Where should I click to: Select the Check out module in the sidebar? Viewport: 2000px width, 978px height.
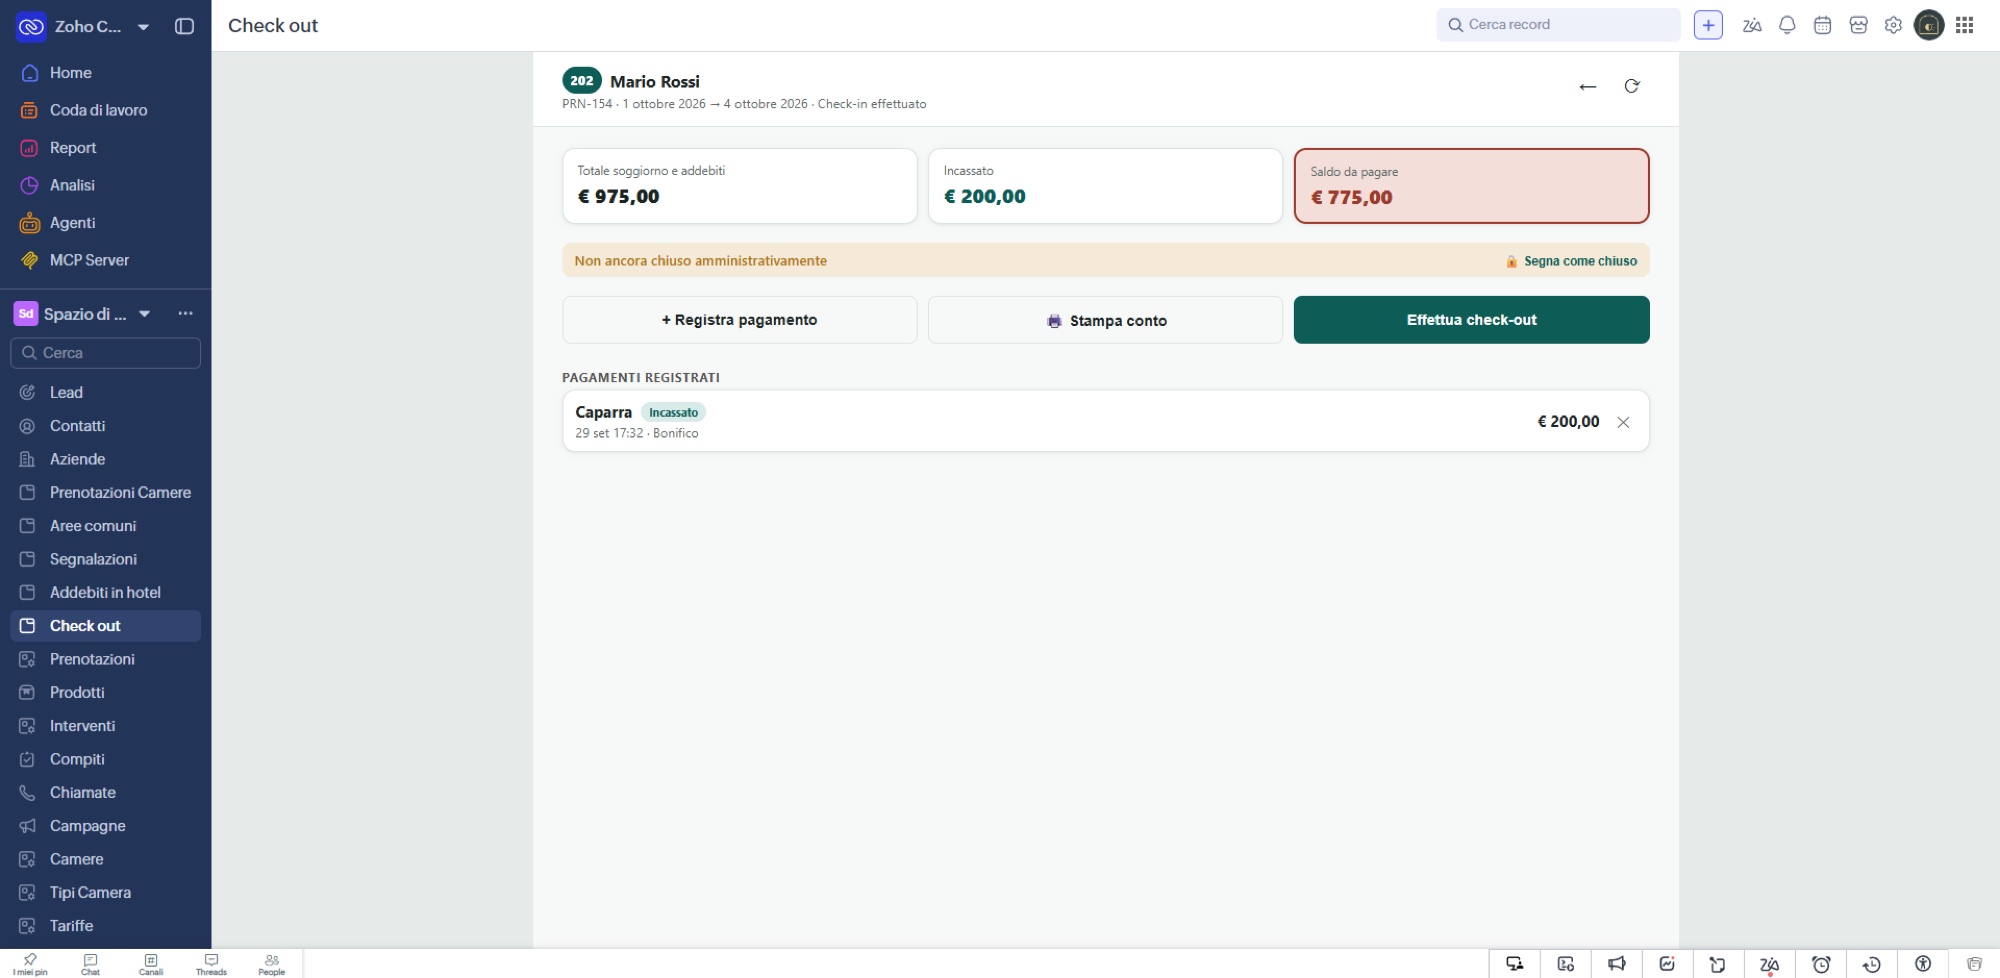click(105, 626)
